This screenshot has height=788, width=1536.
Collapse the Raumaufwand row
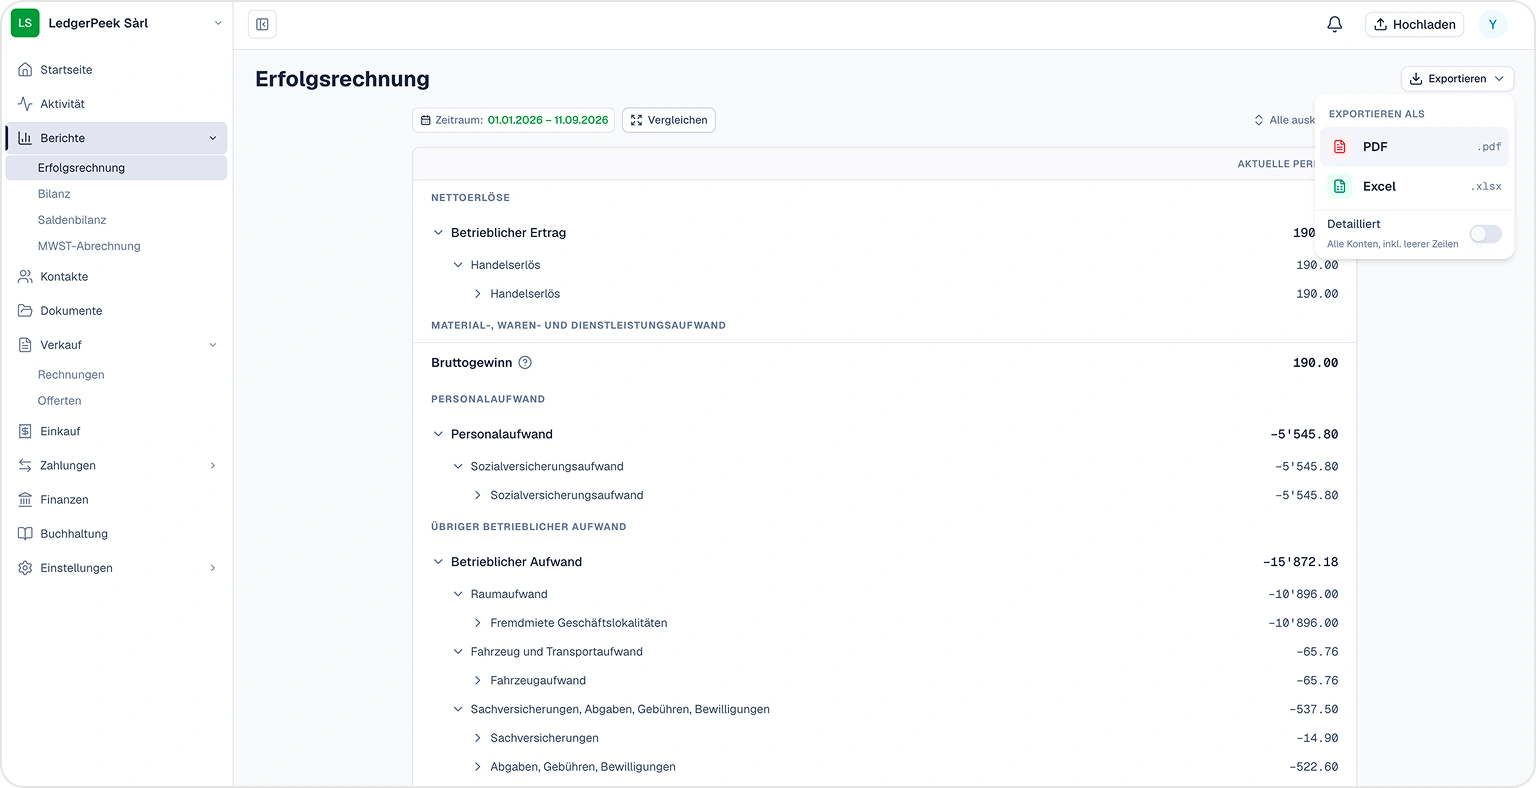point(458,594)
